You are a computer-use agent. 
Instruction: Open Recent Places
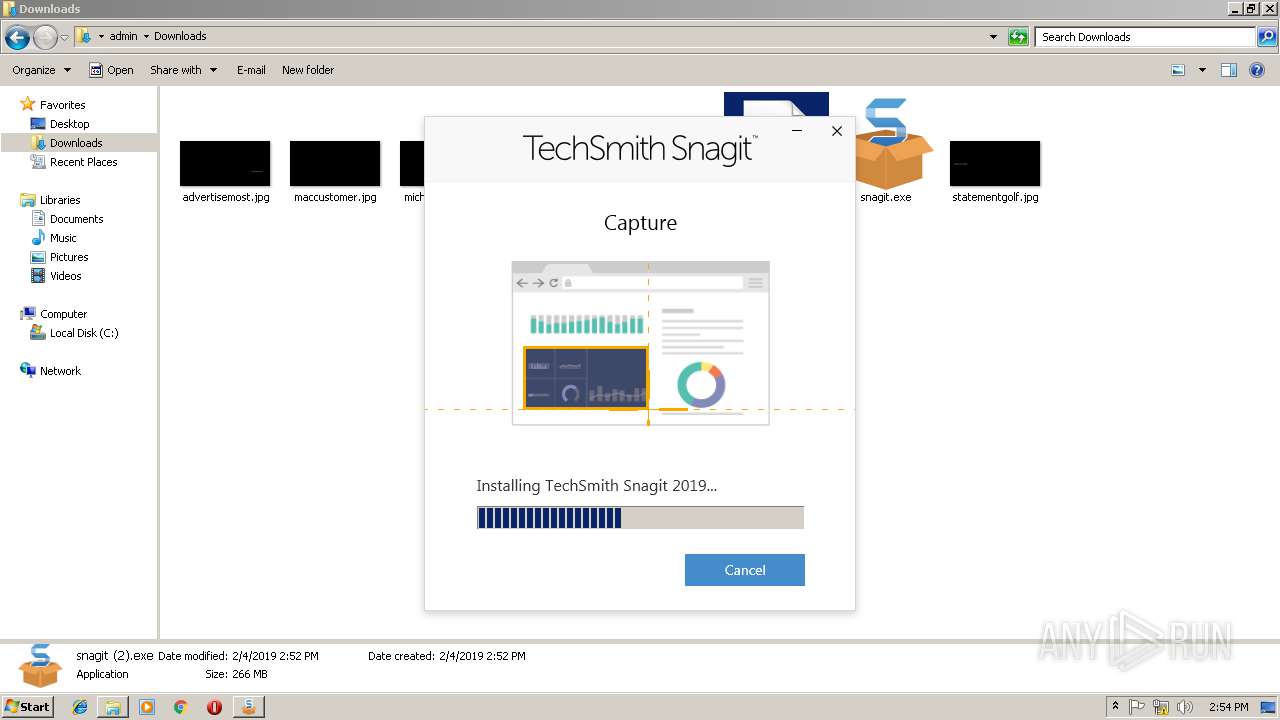83,162
